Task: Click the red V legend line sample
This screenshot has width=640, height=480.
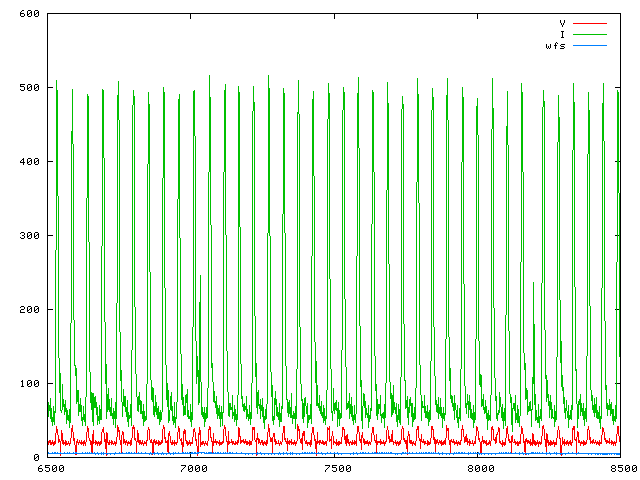Action: [589, 22]
